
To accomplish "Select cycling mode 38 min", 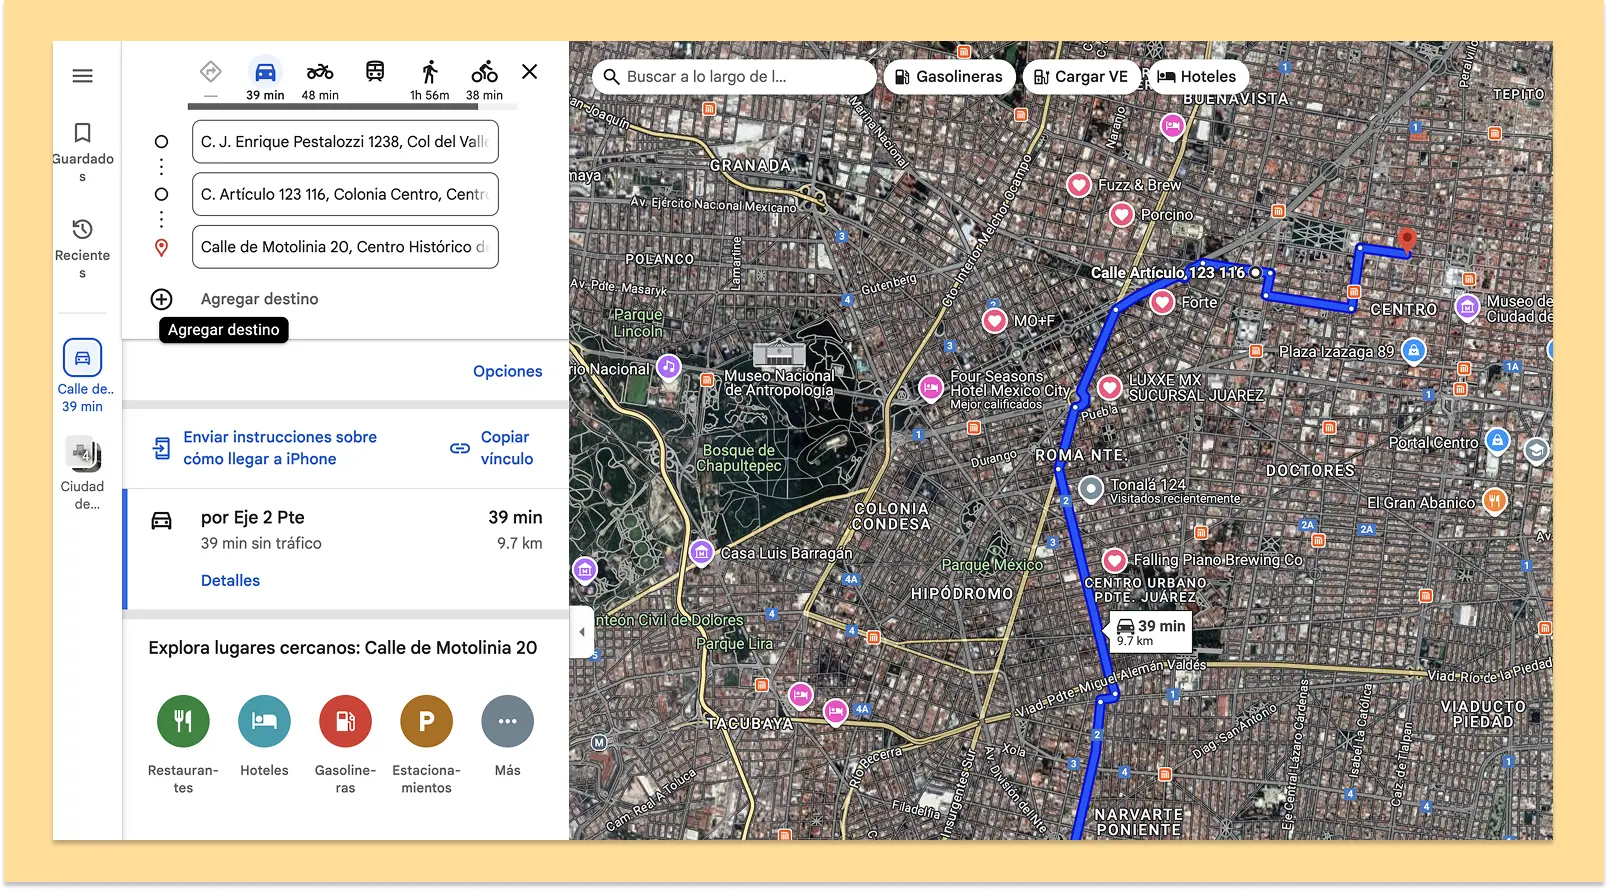I will click(485, 79).
